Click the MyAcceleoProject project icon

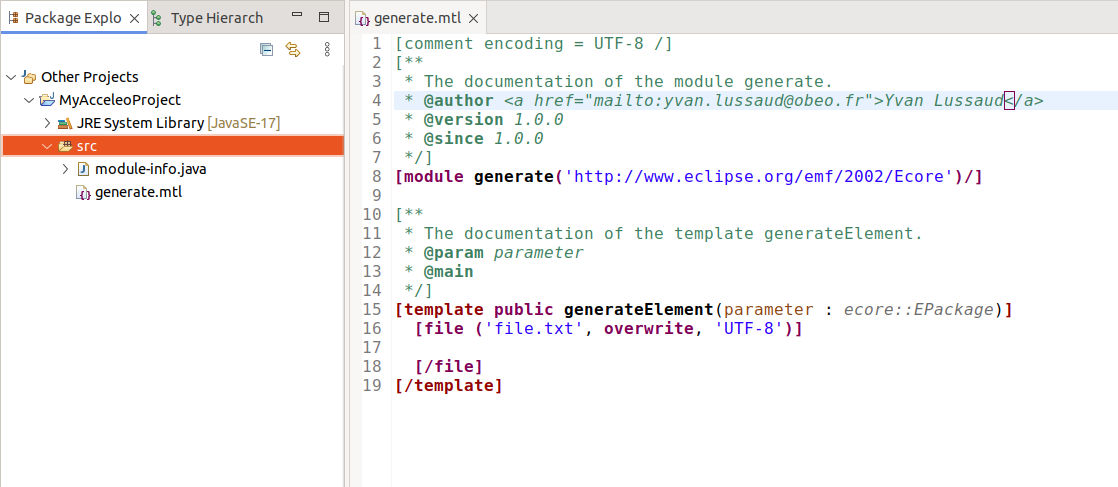pos(47,100)
